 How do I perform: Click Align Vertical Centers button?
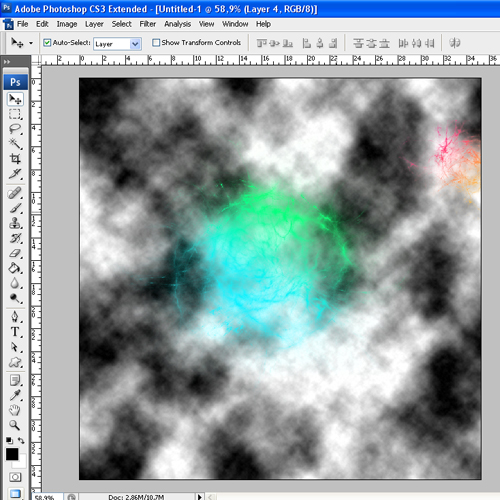coord(274,43)
